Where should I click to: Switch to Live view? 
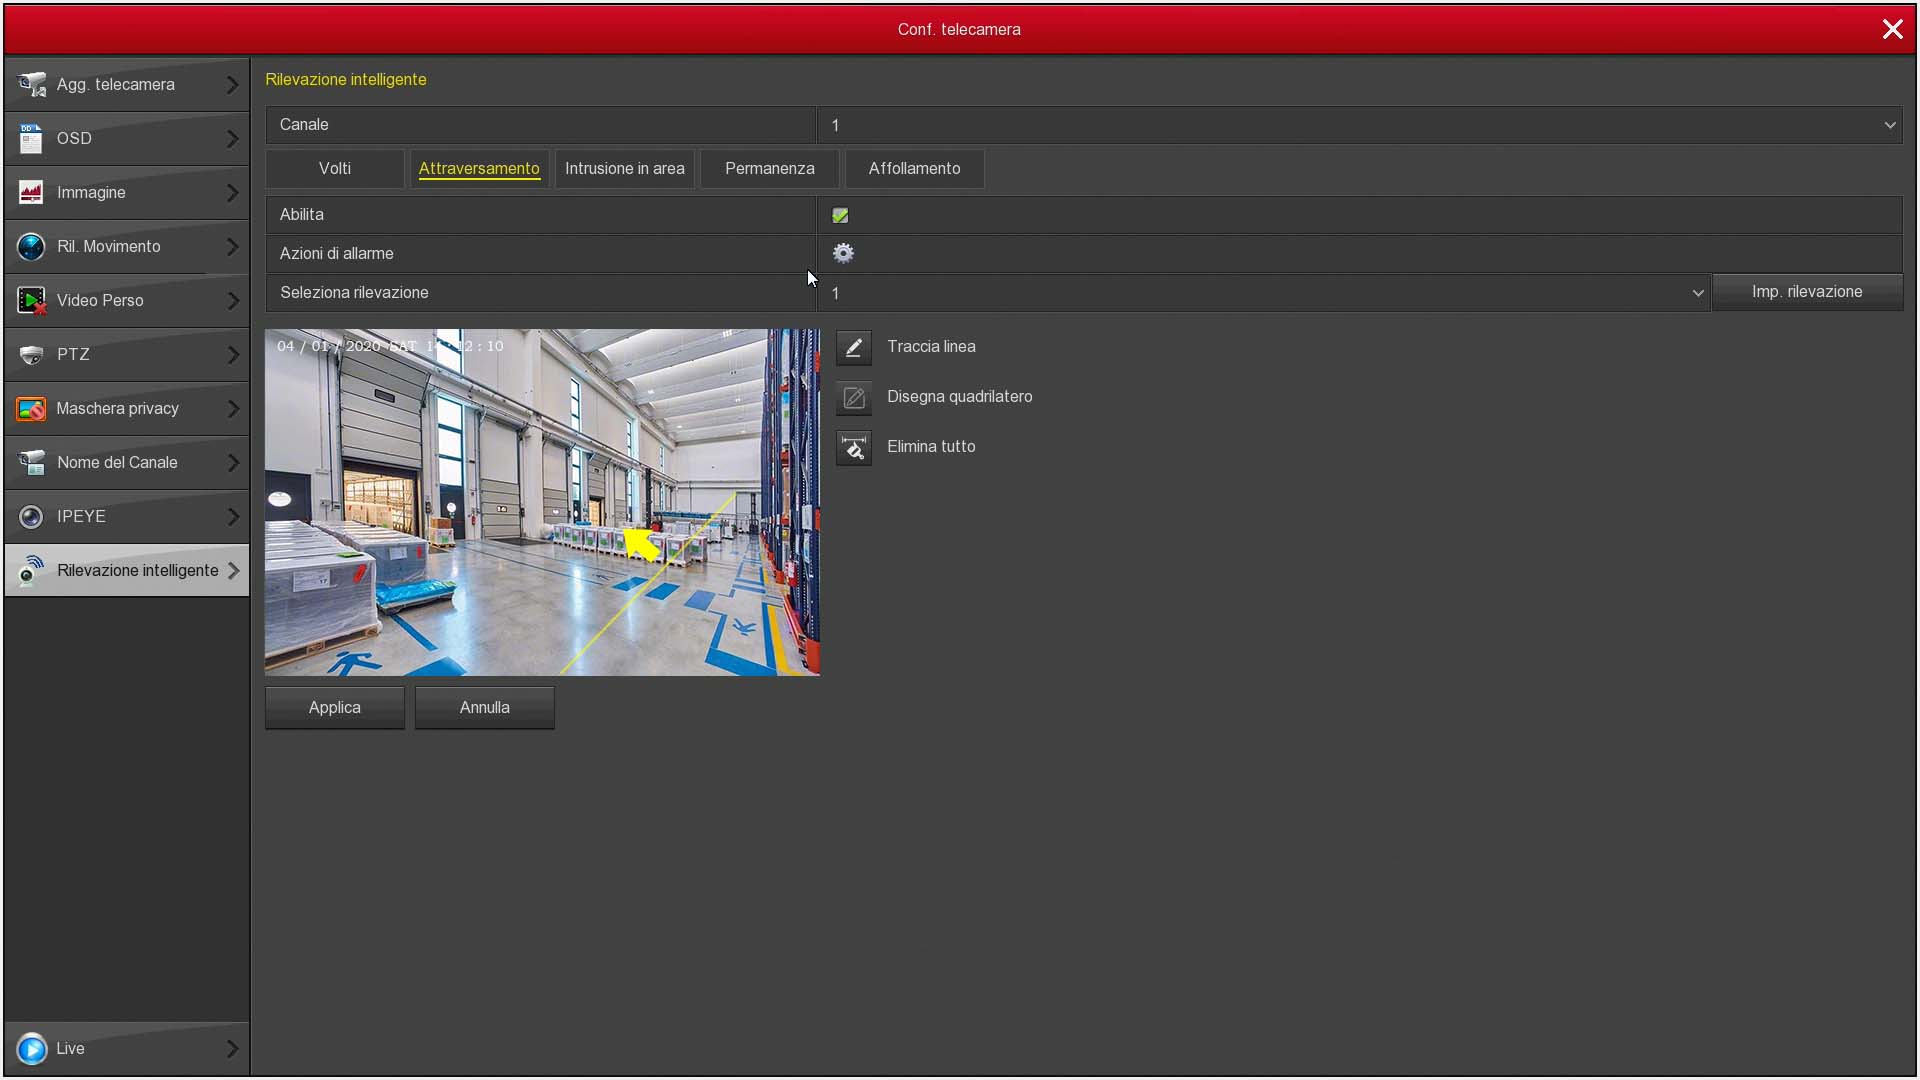point(126,1049)
